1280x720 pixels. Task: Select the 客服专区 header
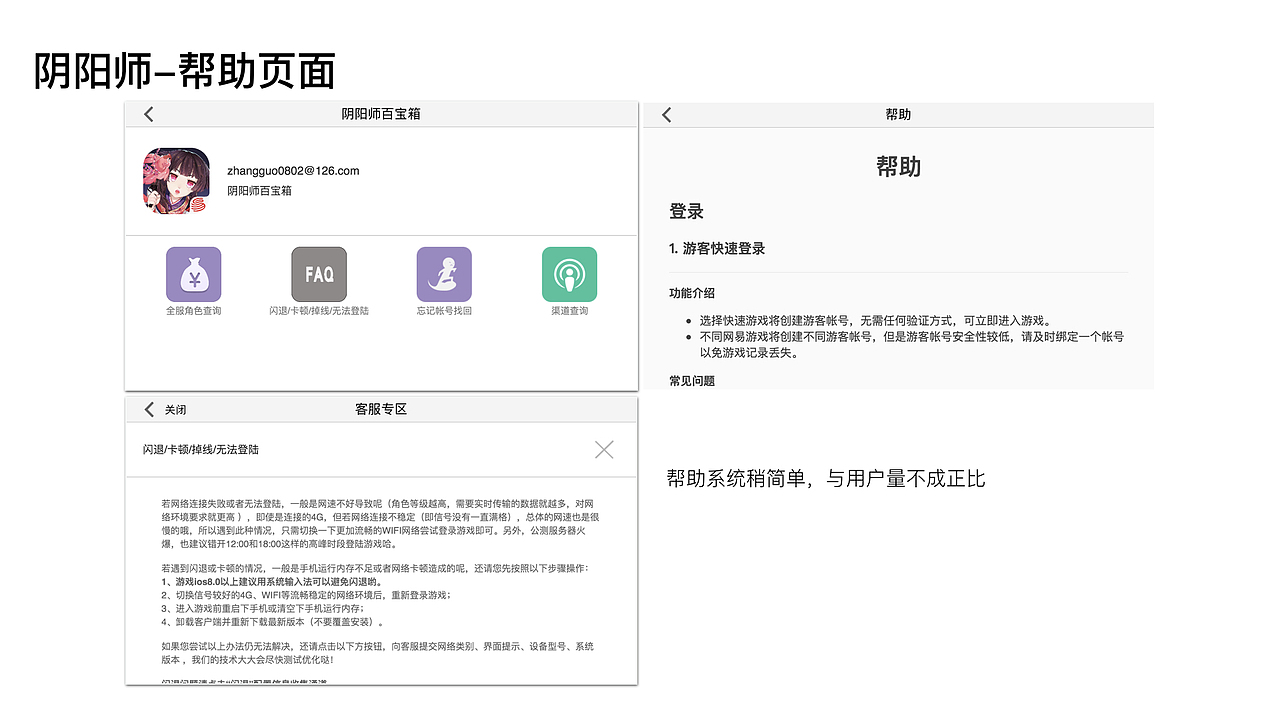click(381, 407)
